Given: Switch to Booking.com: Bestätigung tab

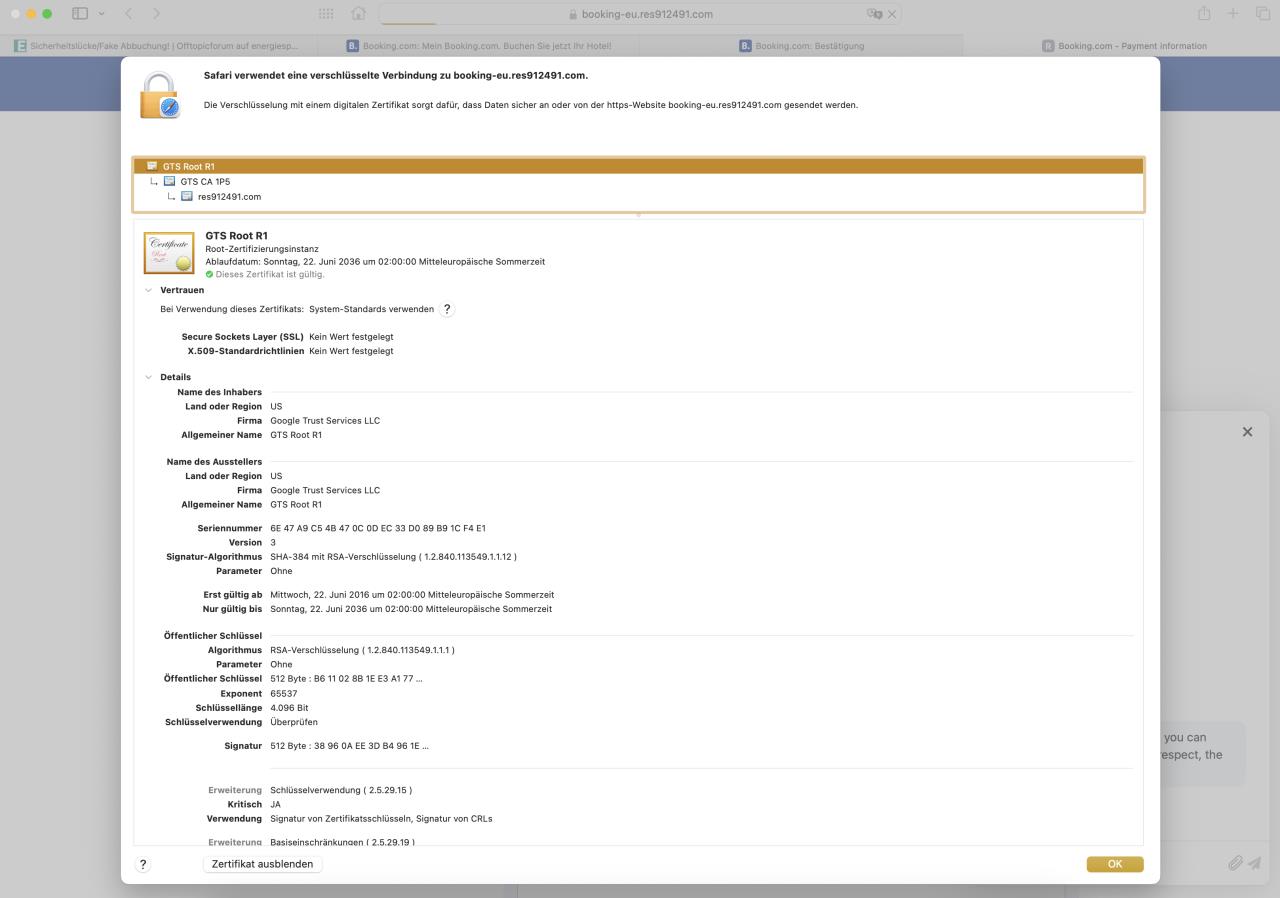Looking at the screenshot, I should point(801,46).
